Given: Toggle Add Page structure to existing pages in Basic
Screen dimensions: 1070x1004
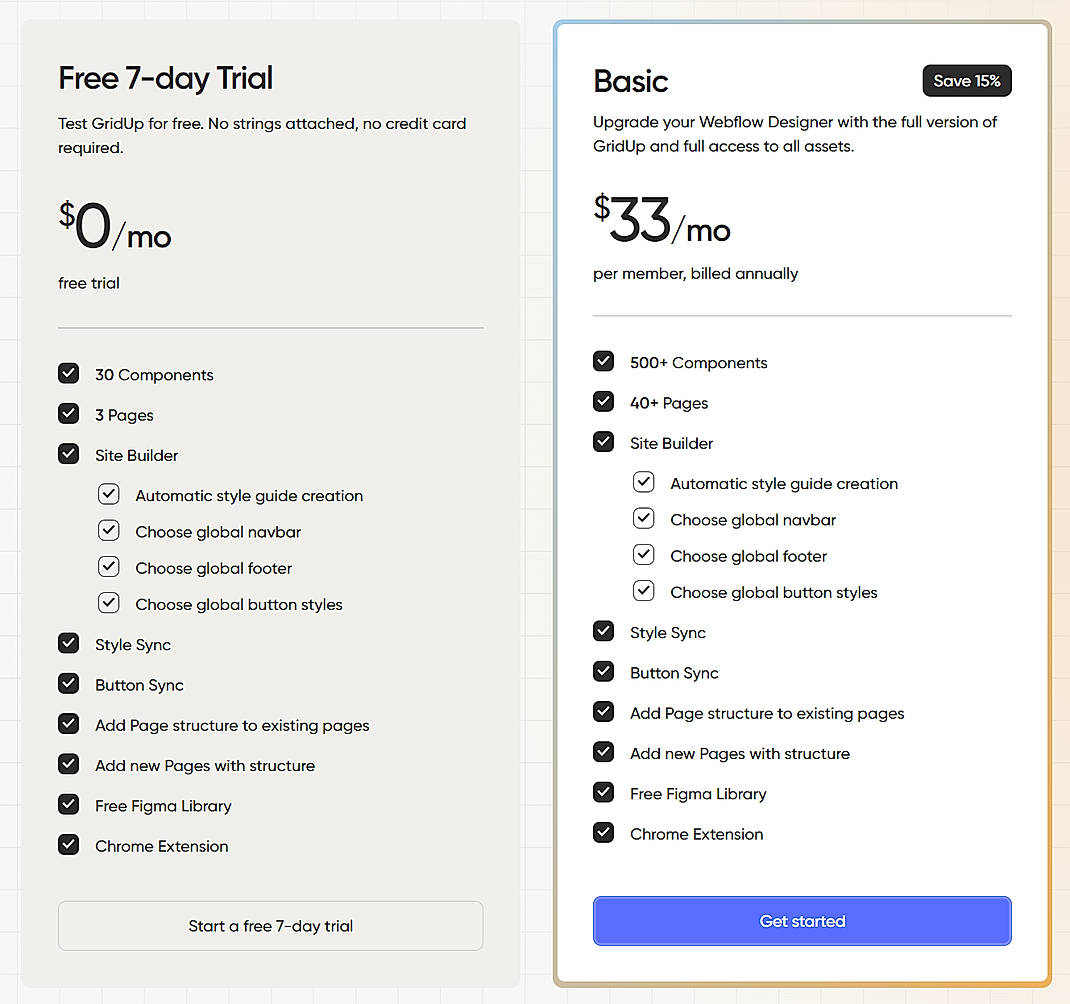Looking at the screenshot, I should 603,712.
